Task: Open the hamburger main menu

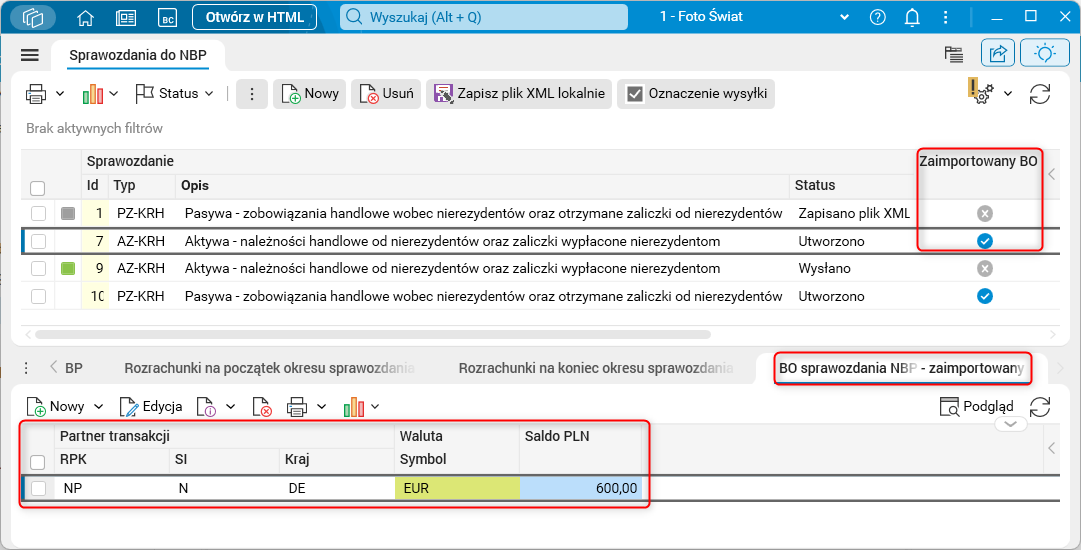Action: click(x=30, y=56)
